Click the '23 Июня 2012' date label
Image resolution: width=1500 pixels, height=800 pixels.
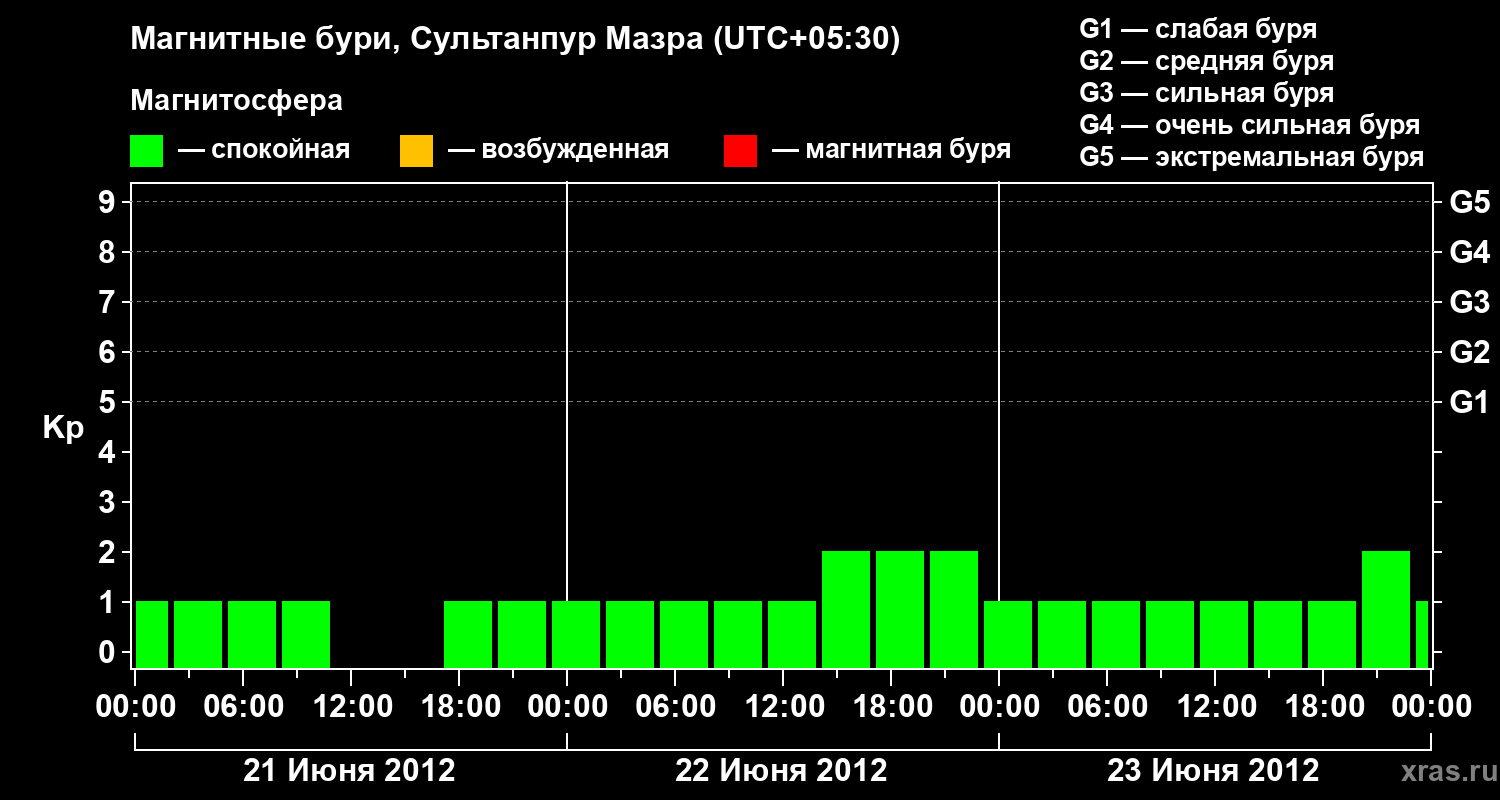pyautogui.click(x=1214, y=771)
